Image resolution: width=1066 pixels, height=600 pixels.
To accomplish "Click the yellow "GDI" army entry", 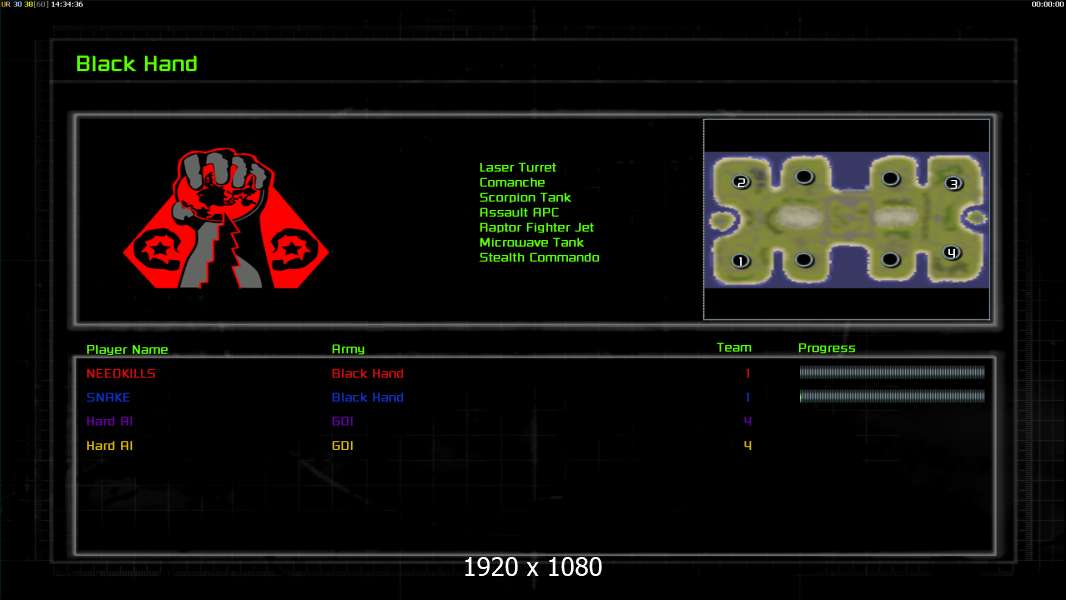I will click(342, 446).
